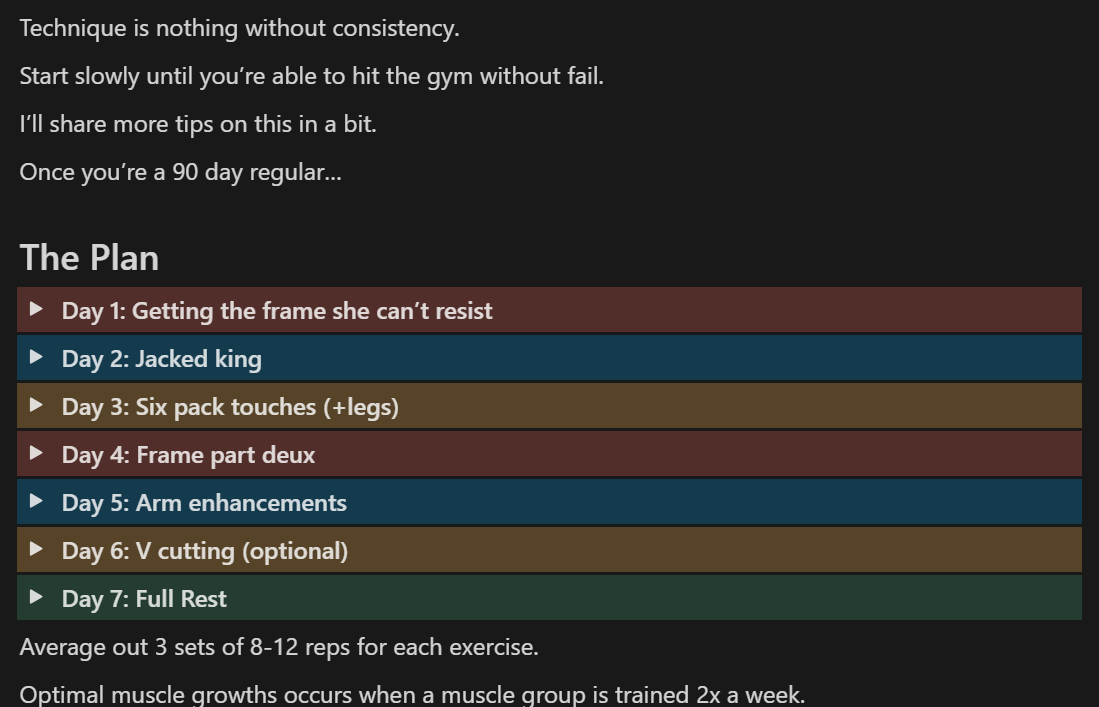Screen dimensions: 1099x707
Task: Click the 'Day 7: Full Rest' text
Action: click(x=144, y=599)
